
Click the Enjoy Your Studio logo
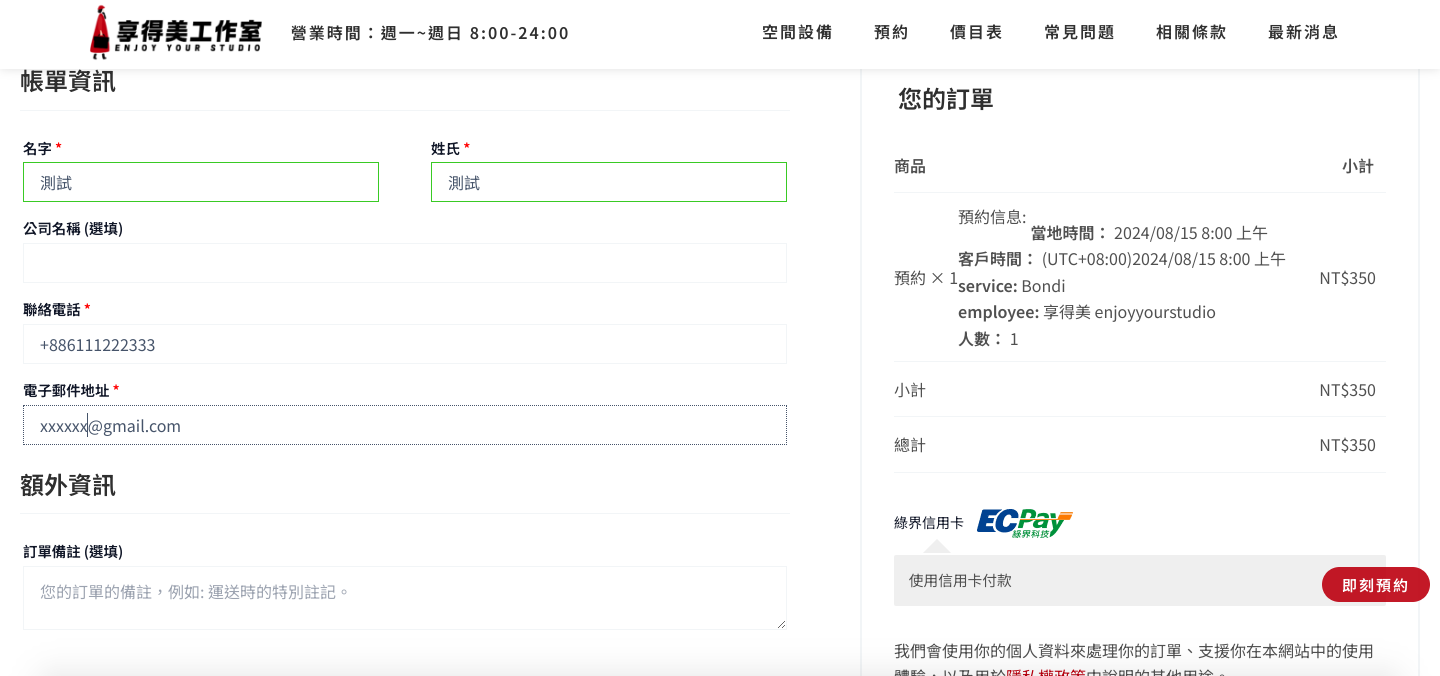(x=176, y=32)
